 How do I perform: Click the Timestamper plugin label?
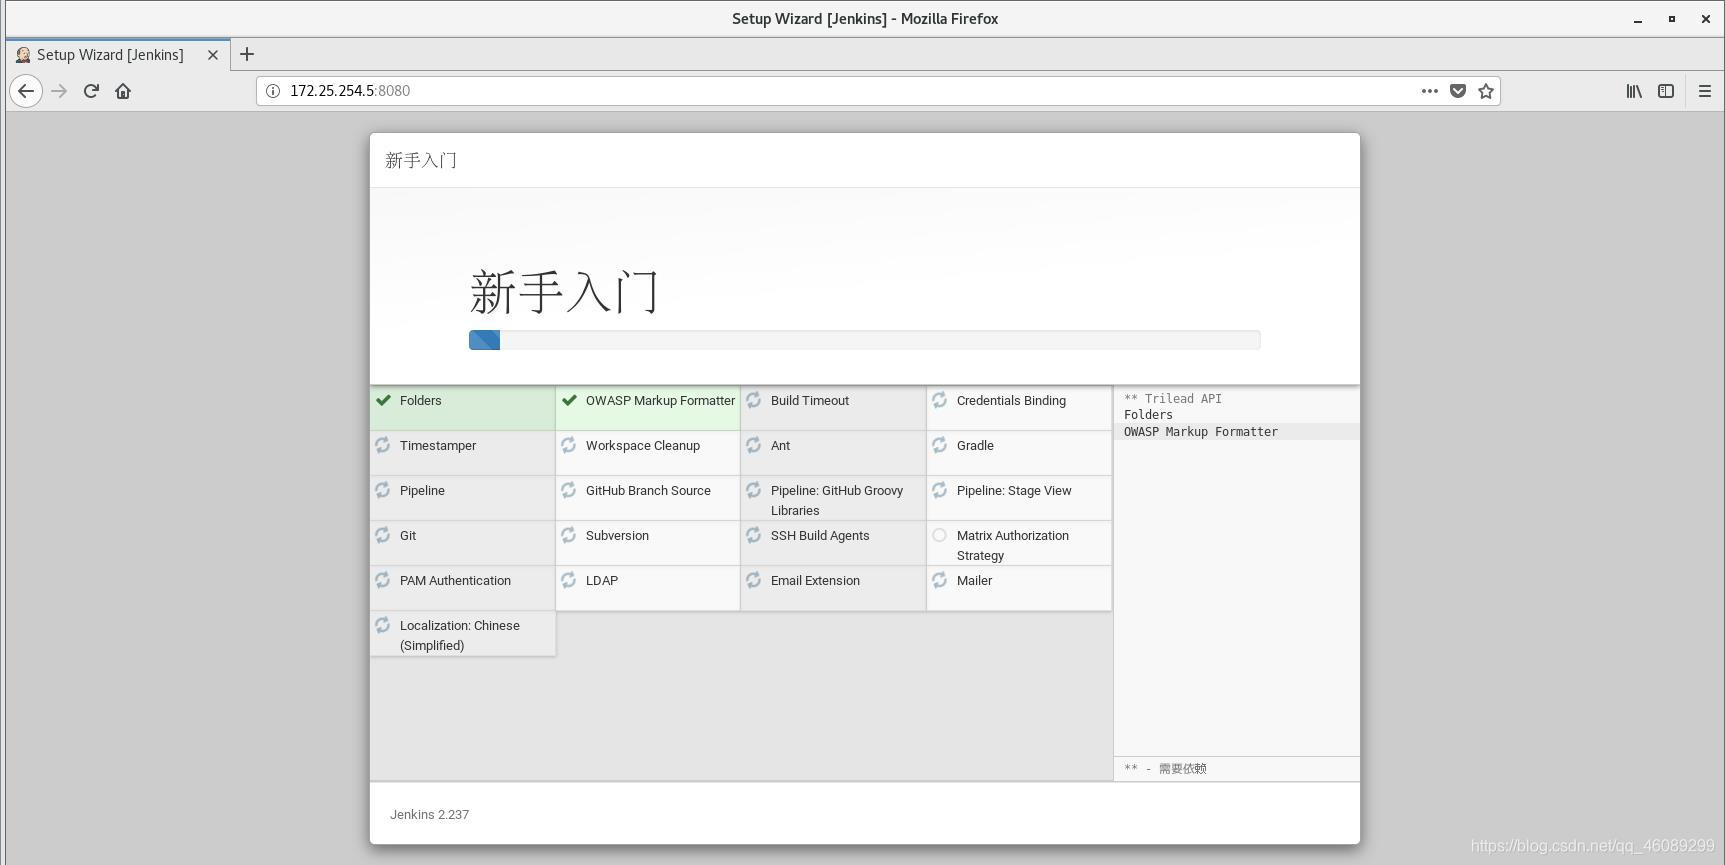click(x=438, y=446)
